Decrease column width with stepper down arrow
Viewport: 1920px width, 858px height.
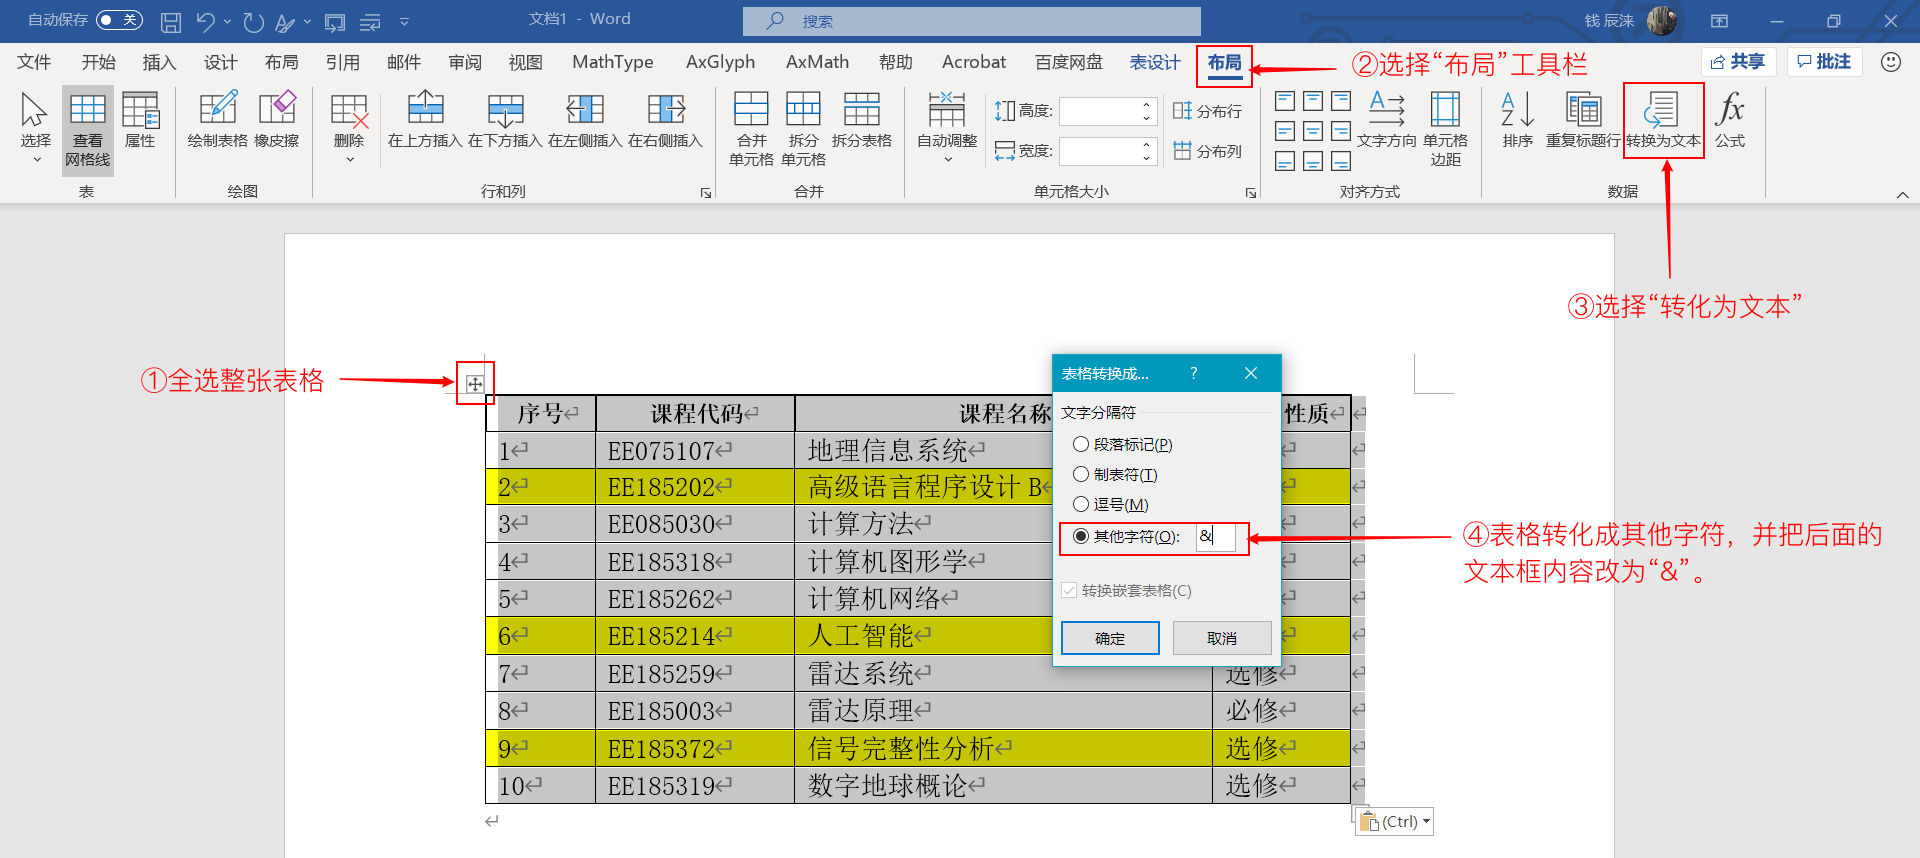click(x=1147, y=158)
